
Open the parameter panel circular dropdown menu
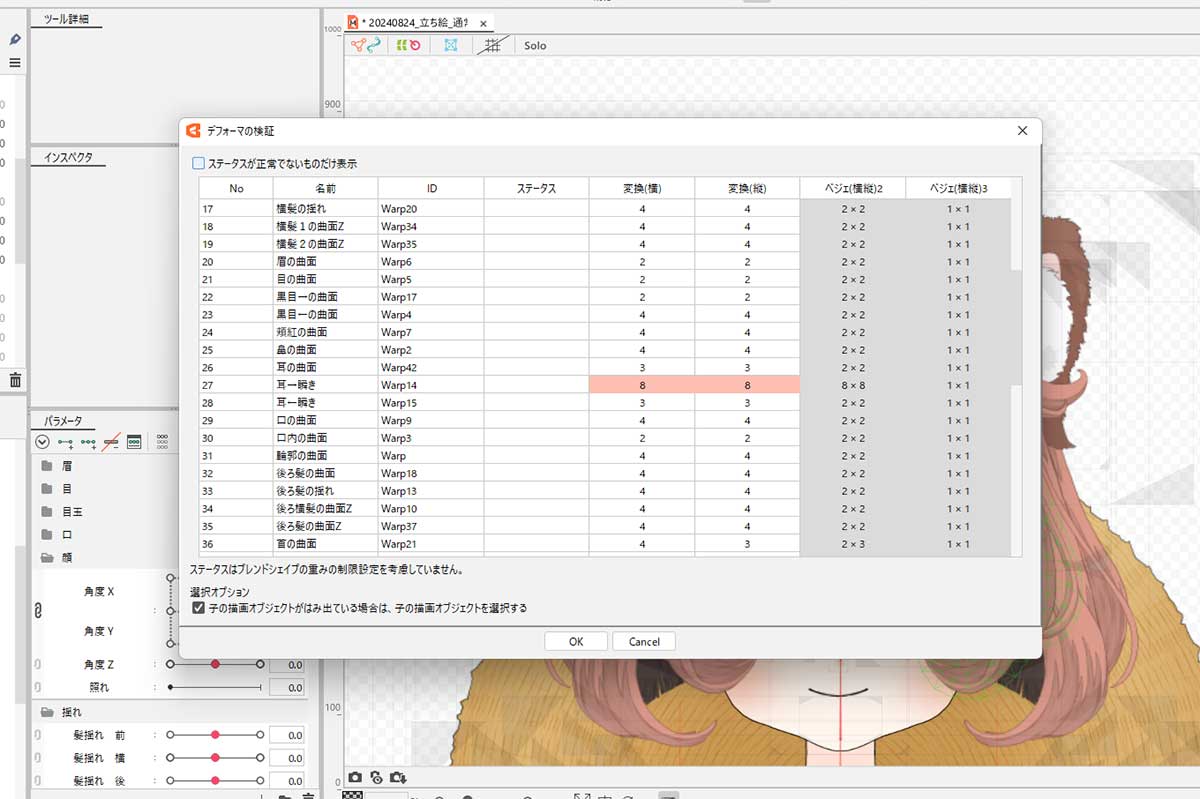tap(42, 441)
